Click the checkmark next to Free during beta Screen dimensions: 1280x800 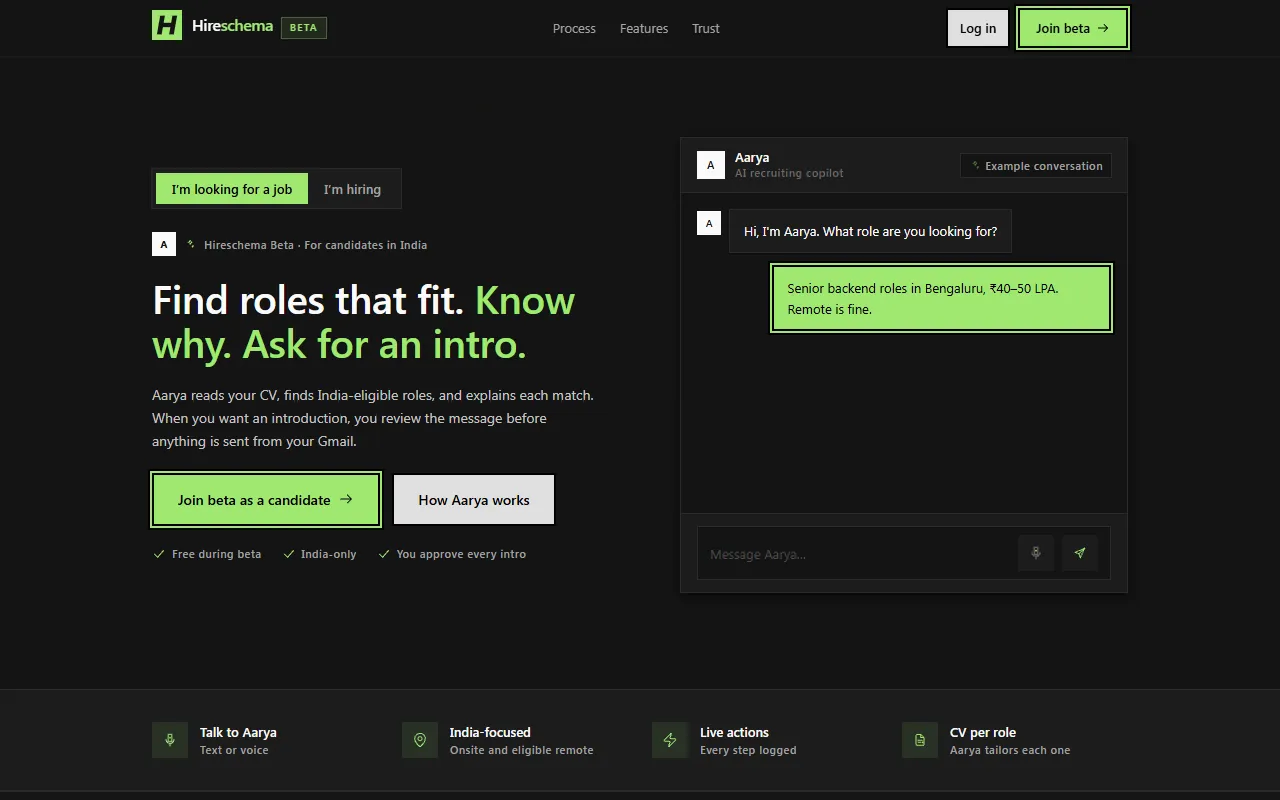pos(159,554)
